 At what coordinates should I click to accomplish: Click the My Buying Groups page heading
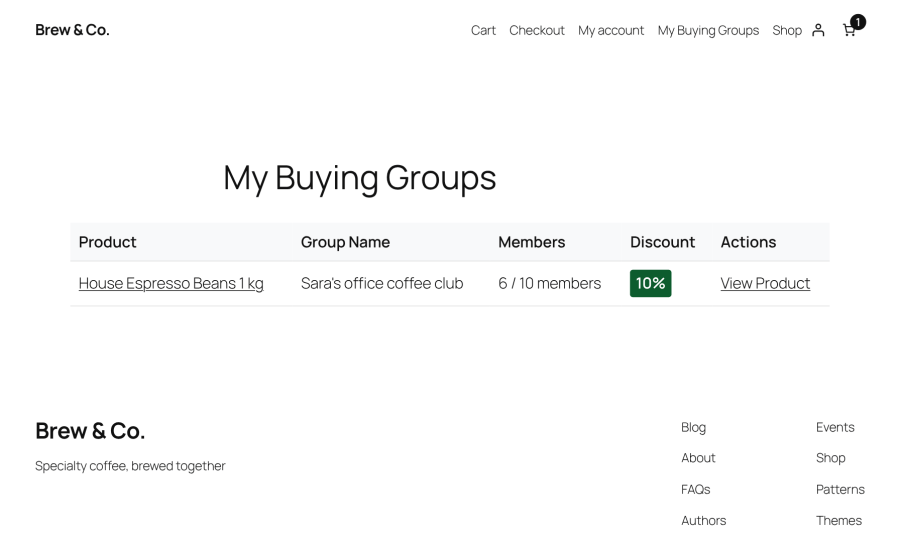[x=359, y=178]
